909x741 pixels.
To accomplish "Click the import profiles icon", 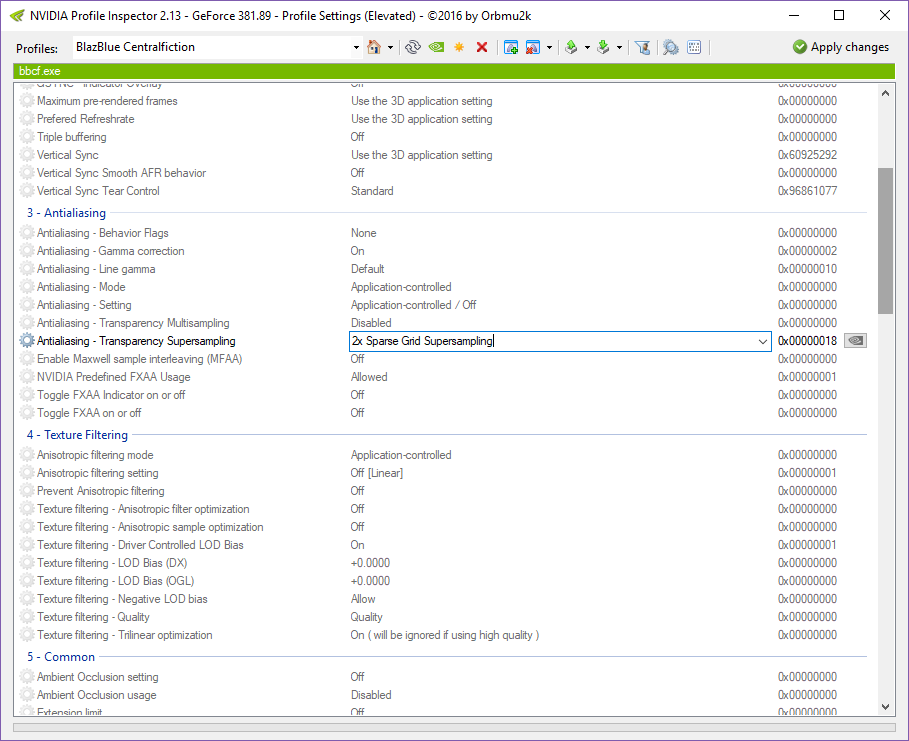I will 603,47.
